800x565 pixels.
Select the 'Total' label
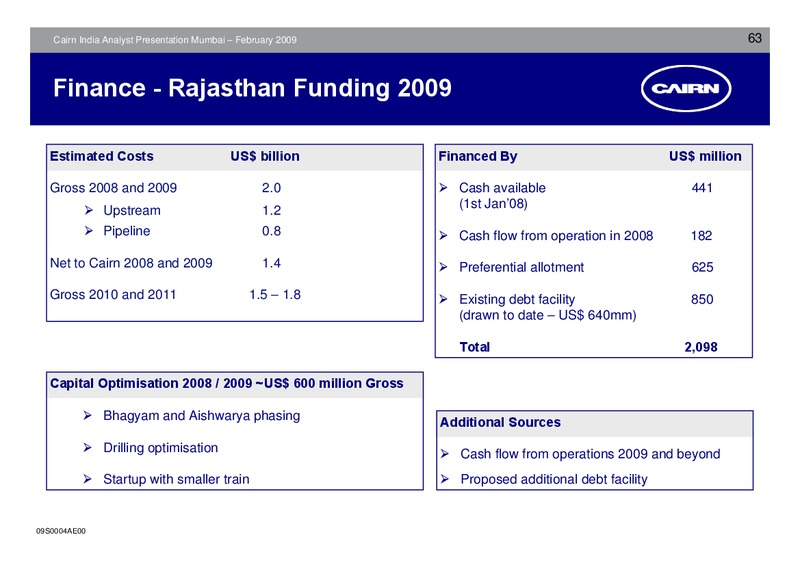point(474,347)
